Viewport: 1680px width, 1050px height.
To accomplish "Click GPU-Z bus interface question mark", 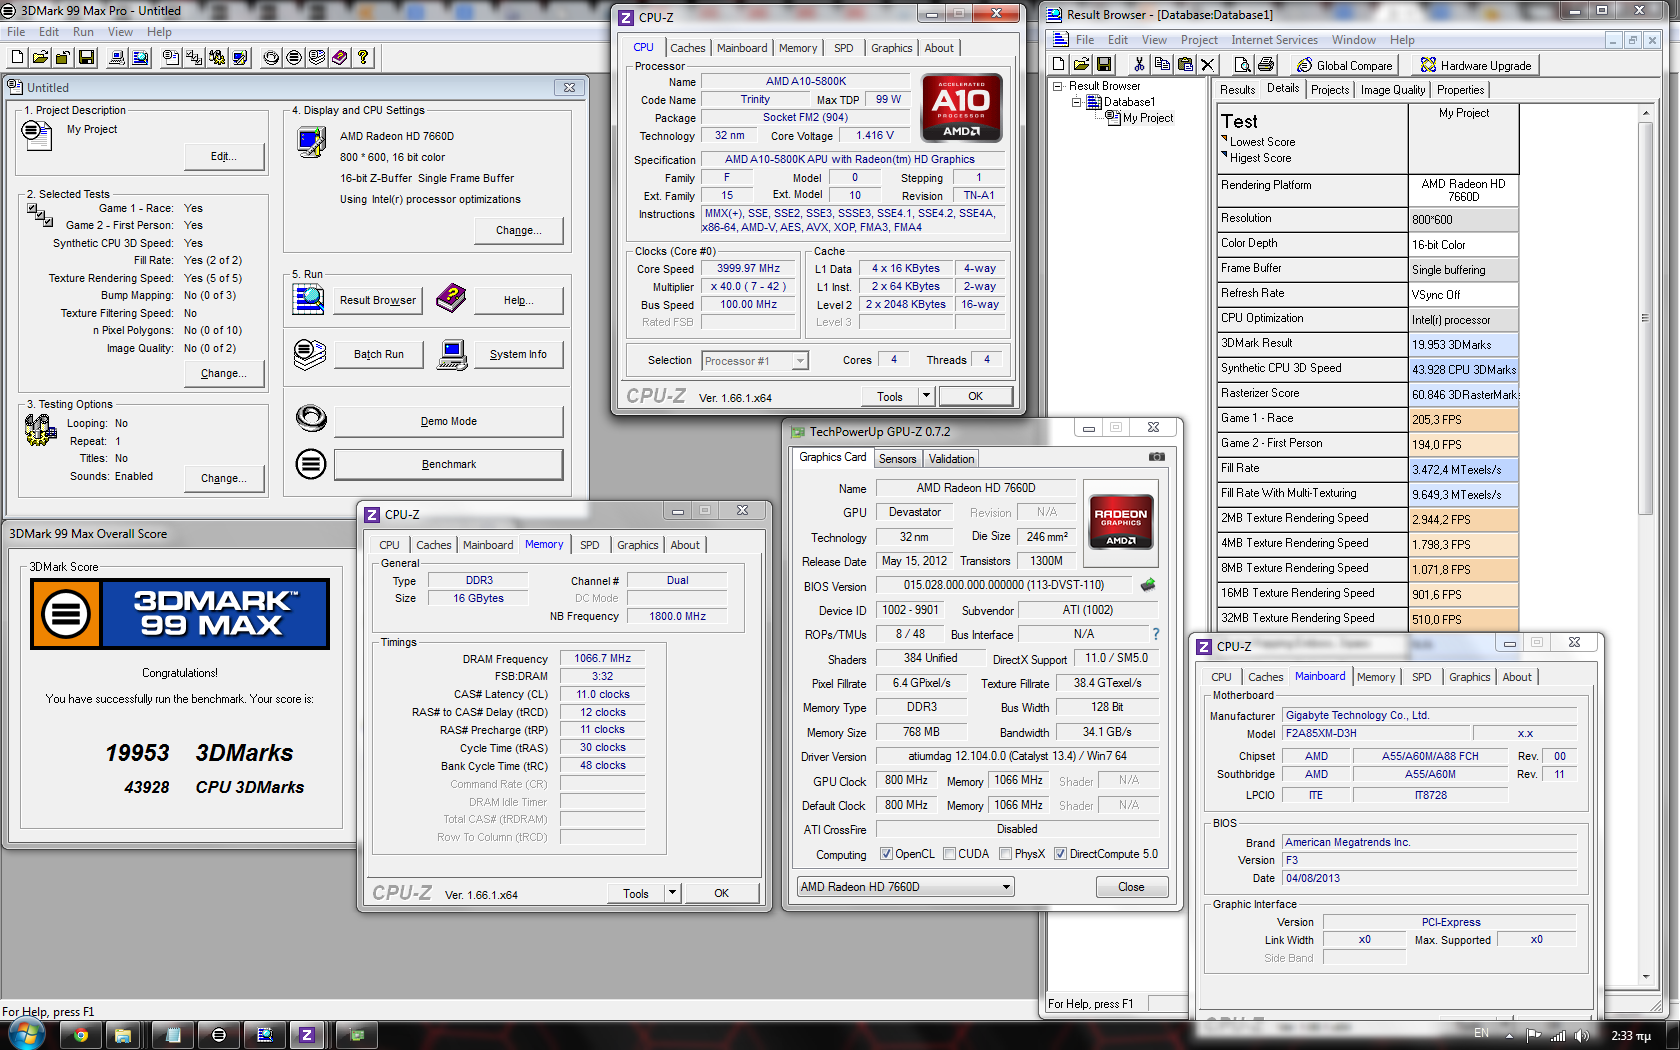I will click(x=1156, y=634).
